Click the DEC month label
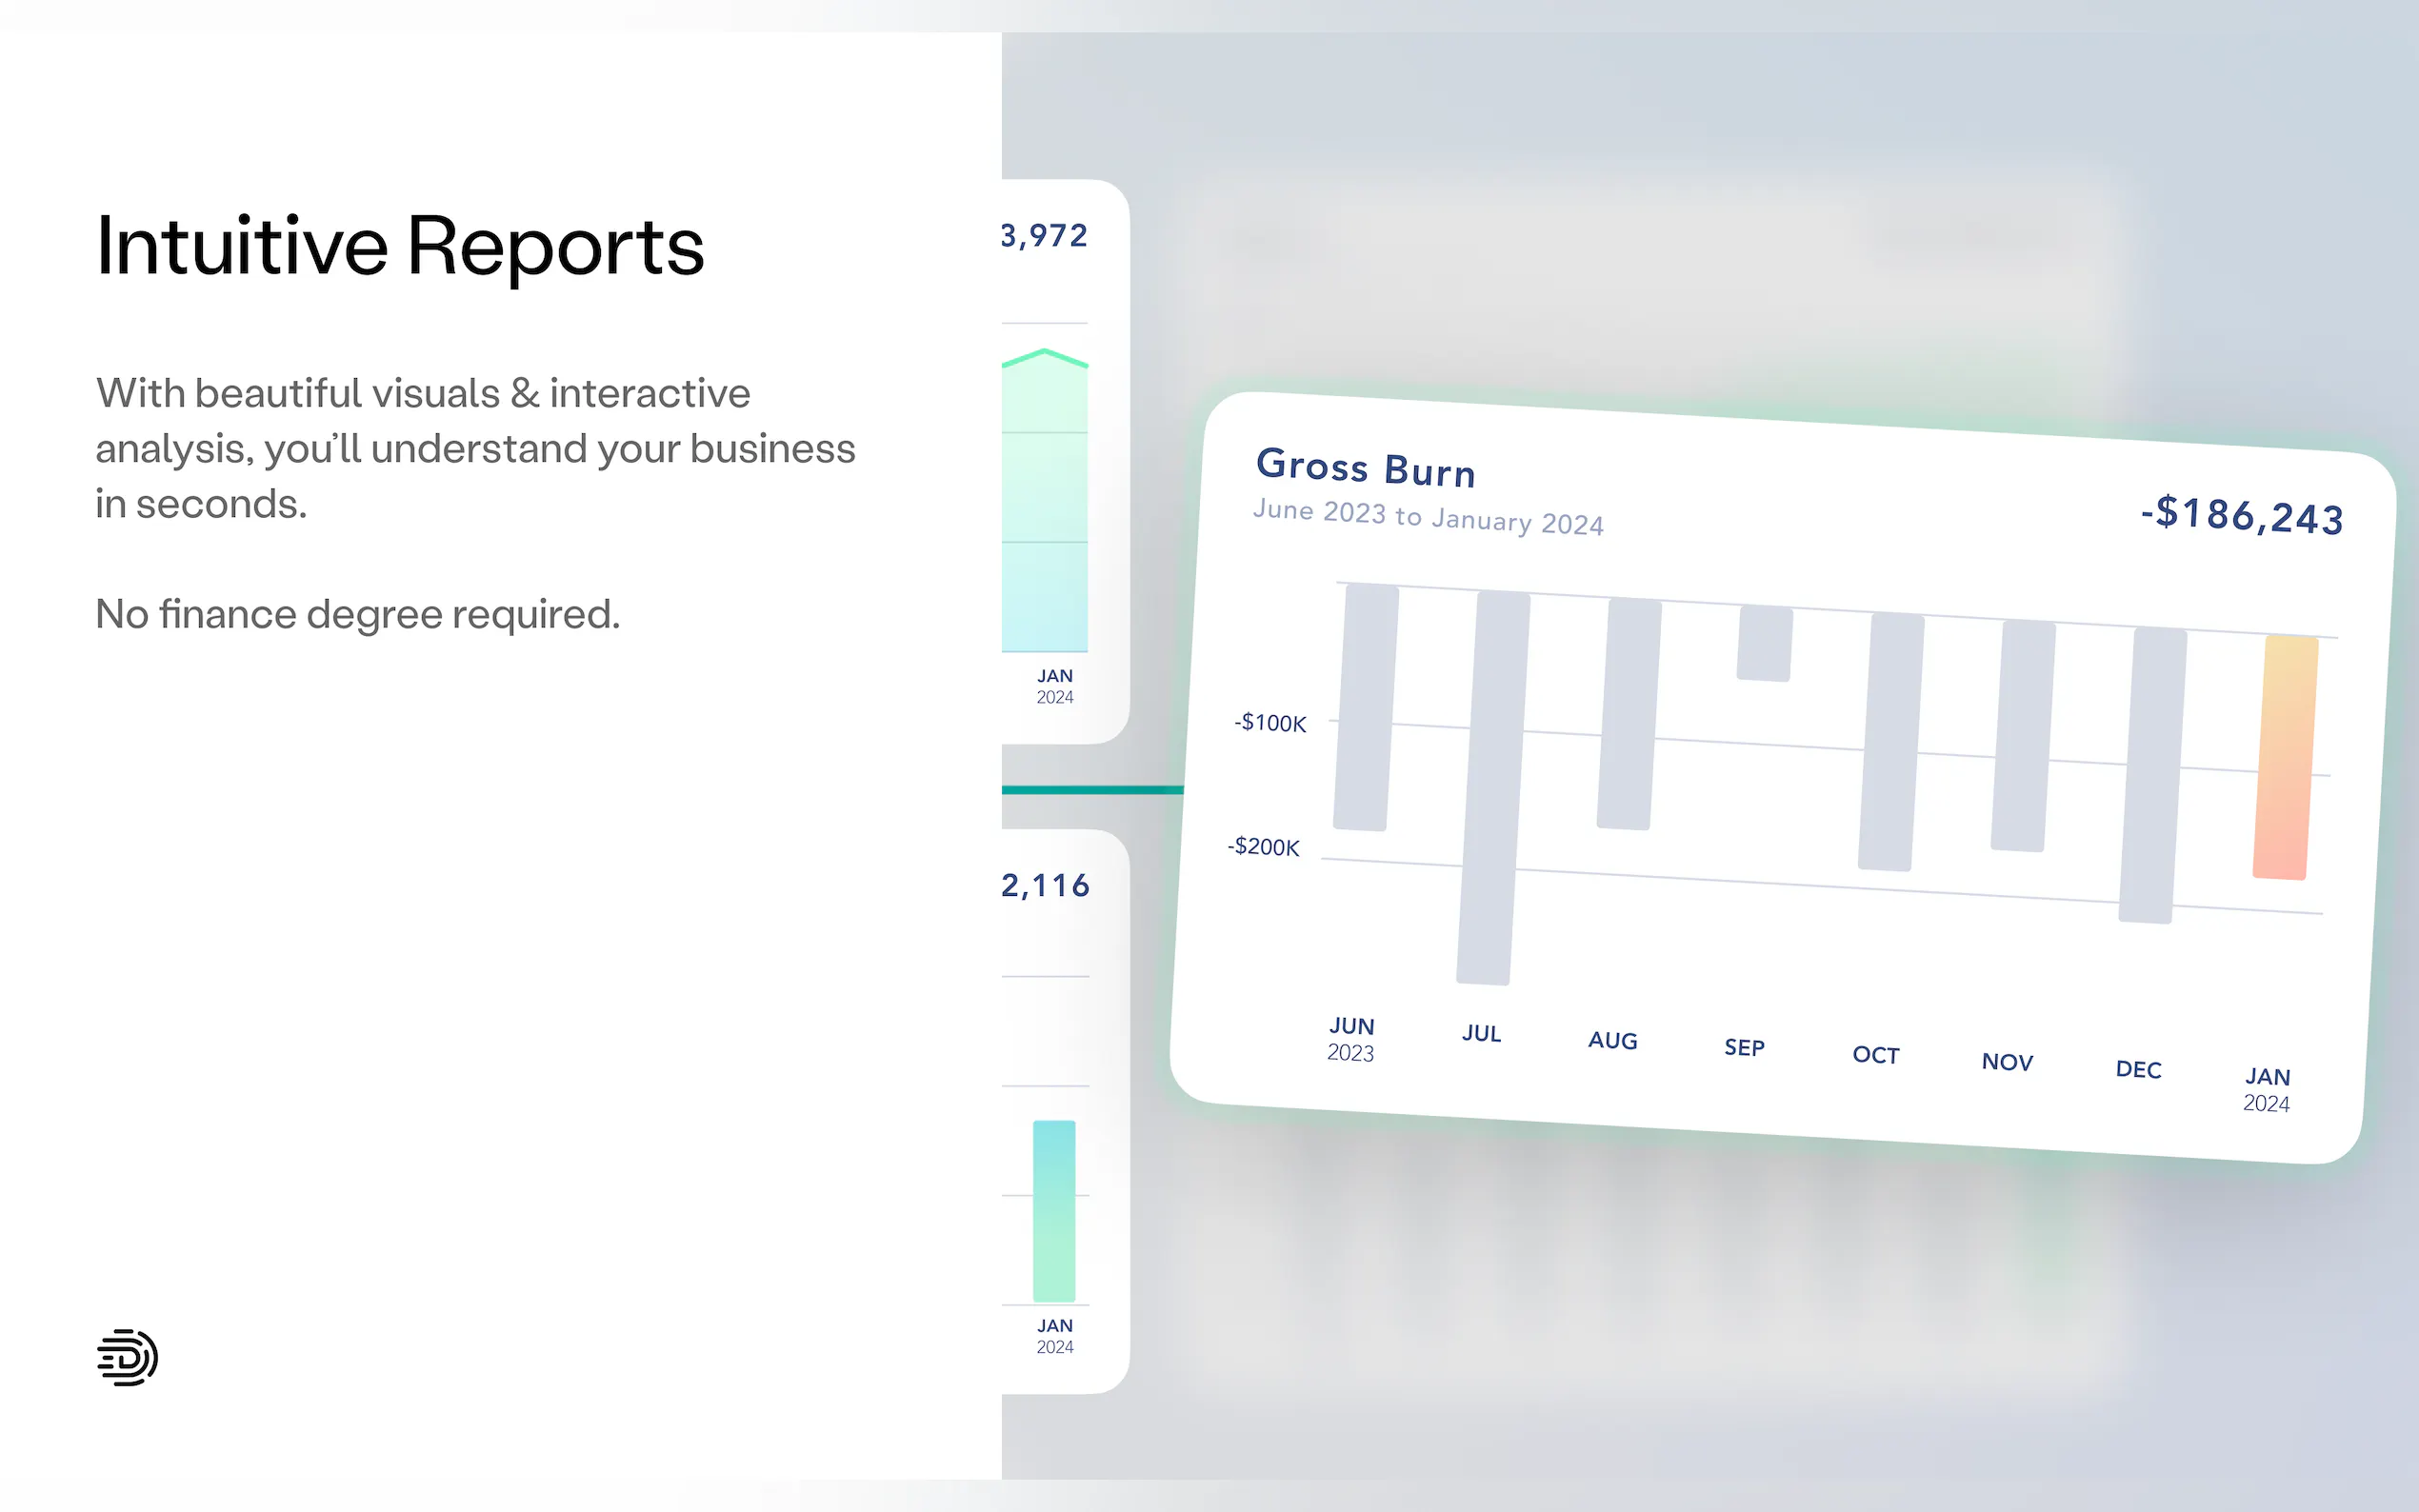The height and width of the screenshot is (1512, 2419). pyautogui.click(x=2139, y=1069)
